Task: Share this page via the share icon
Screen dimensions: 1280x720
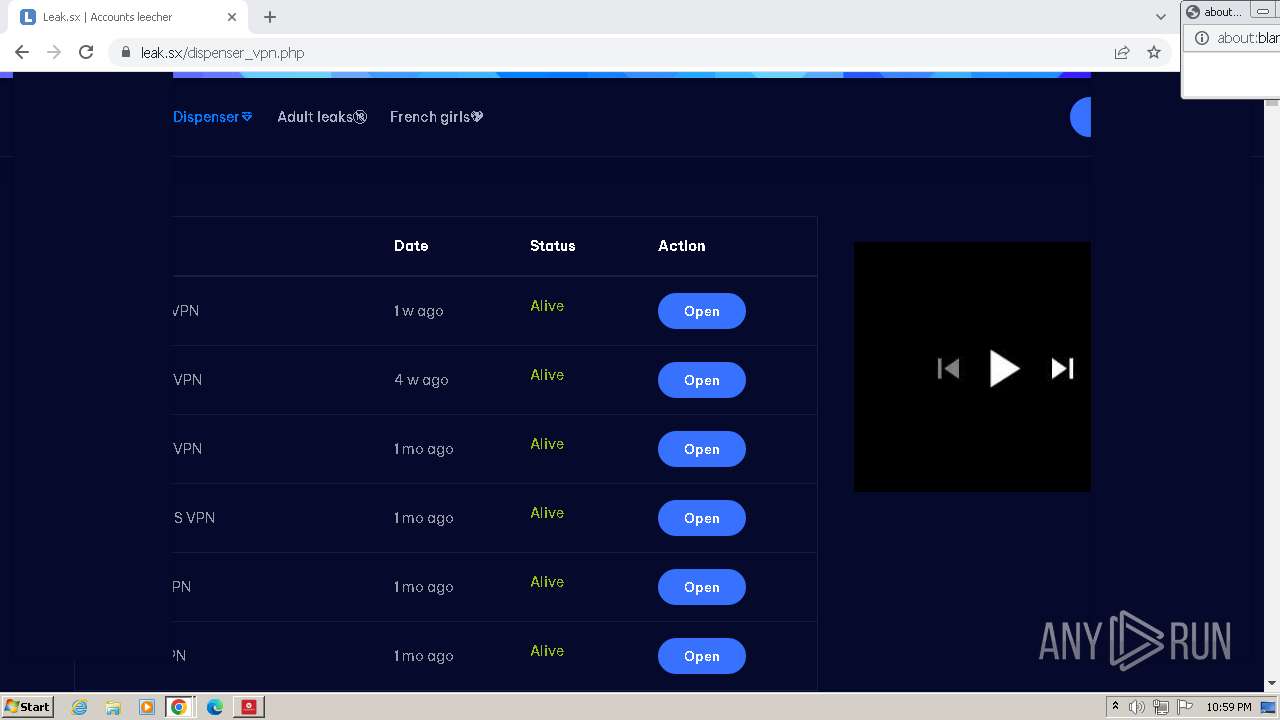Action: (x=1122, y=52)
